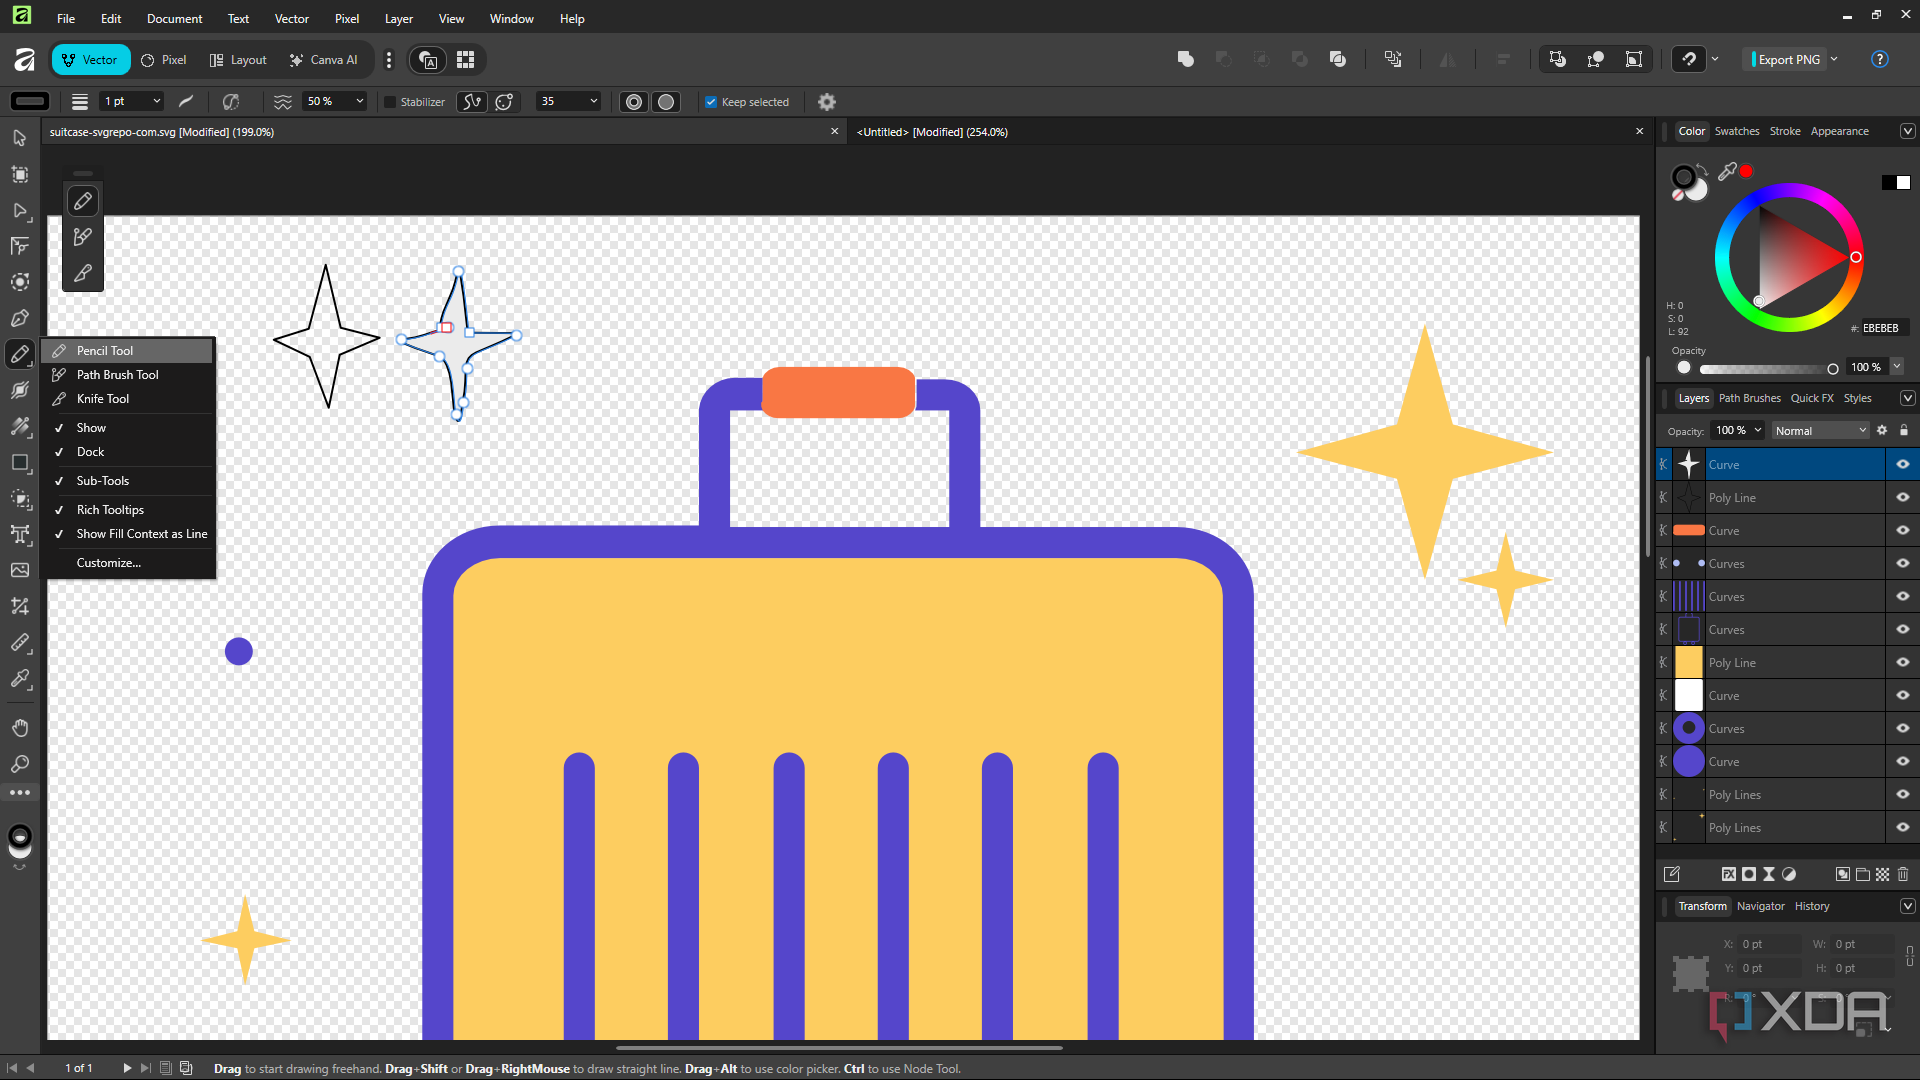Click the delete layer trash icon
The height and width of the screenshot is (1080, 1920).
tap(1903, 874)
